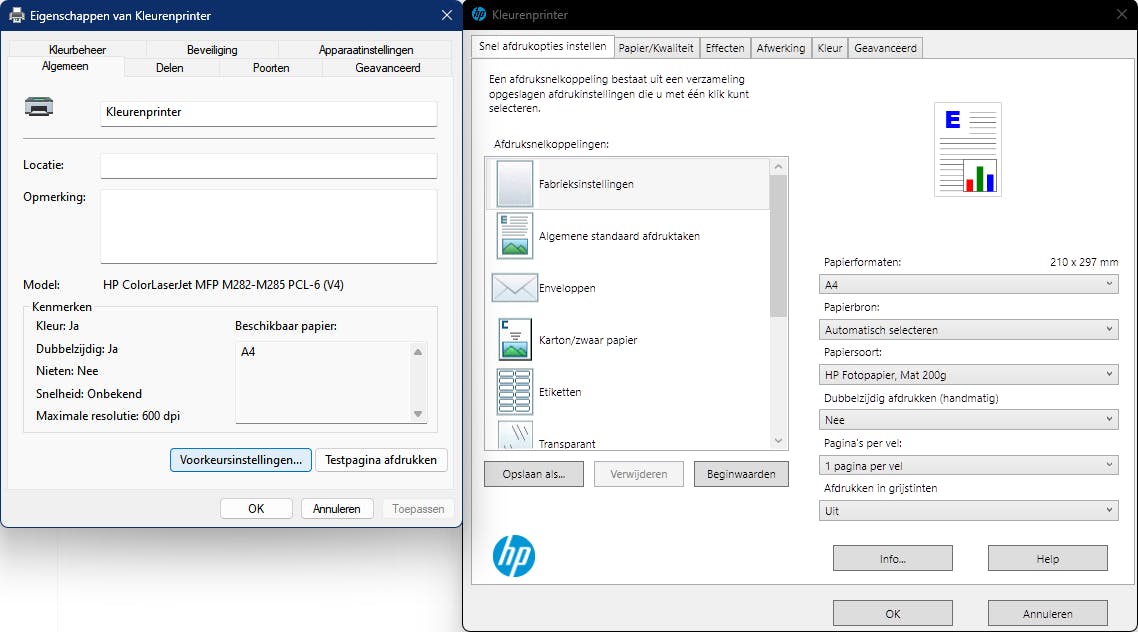The image size is (1138, 632).
Task: Switch to the Papier/Kwaliteit tab
Action: click(655, 47)
